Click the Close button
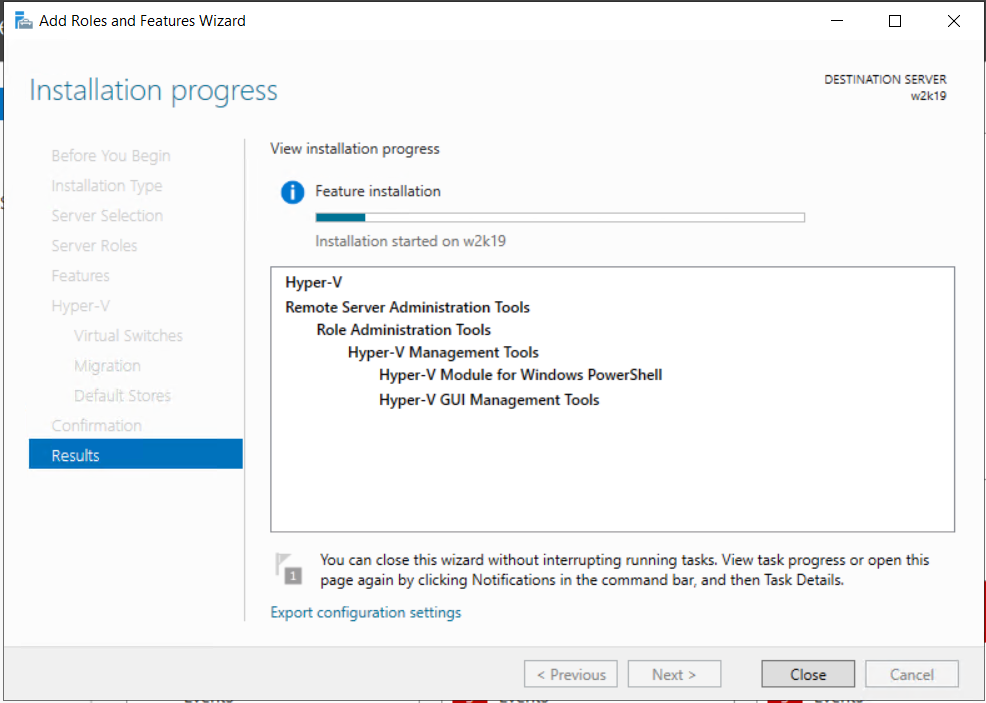This screenshot has height=703, width=986. (808, 675)
